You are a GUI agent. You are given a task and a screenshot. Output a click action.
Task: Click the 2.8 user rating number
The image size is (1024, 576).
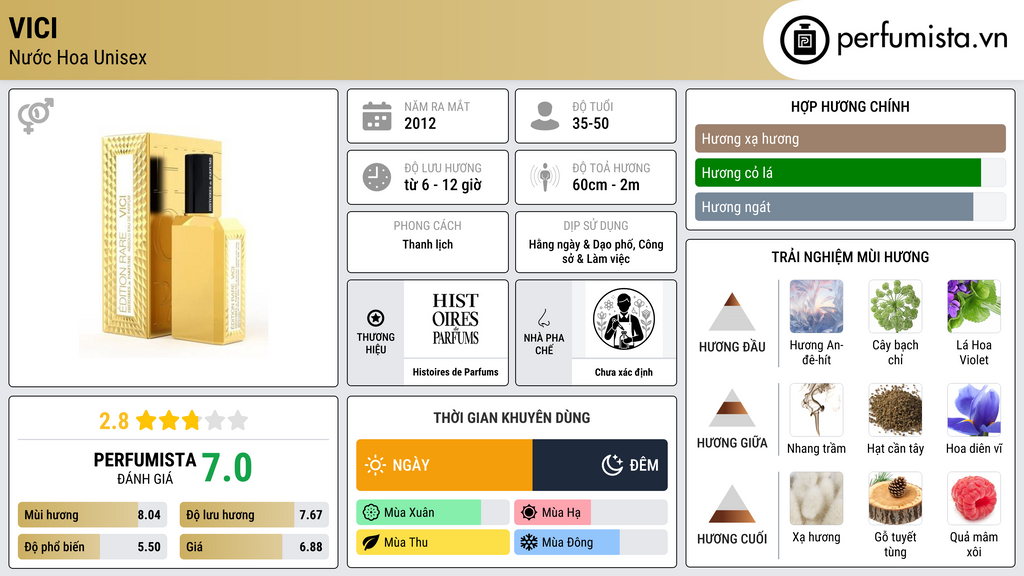pyautogui.click(x=114, y=421)
